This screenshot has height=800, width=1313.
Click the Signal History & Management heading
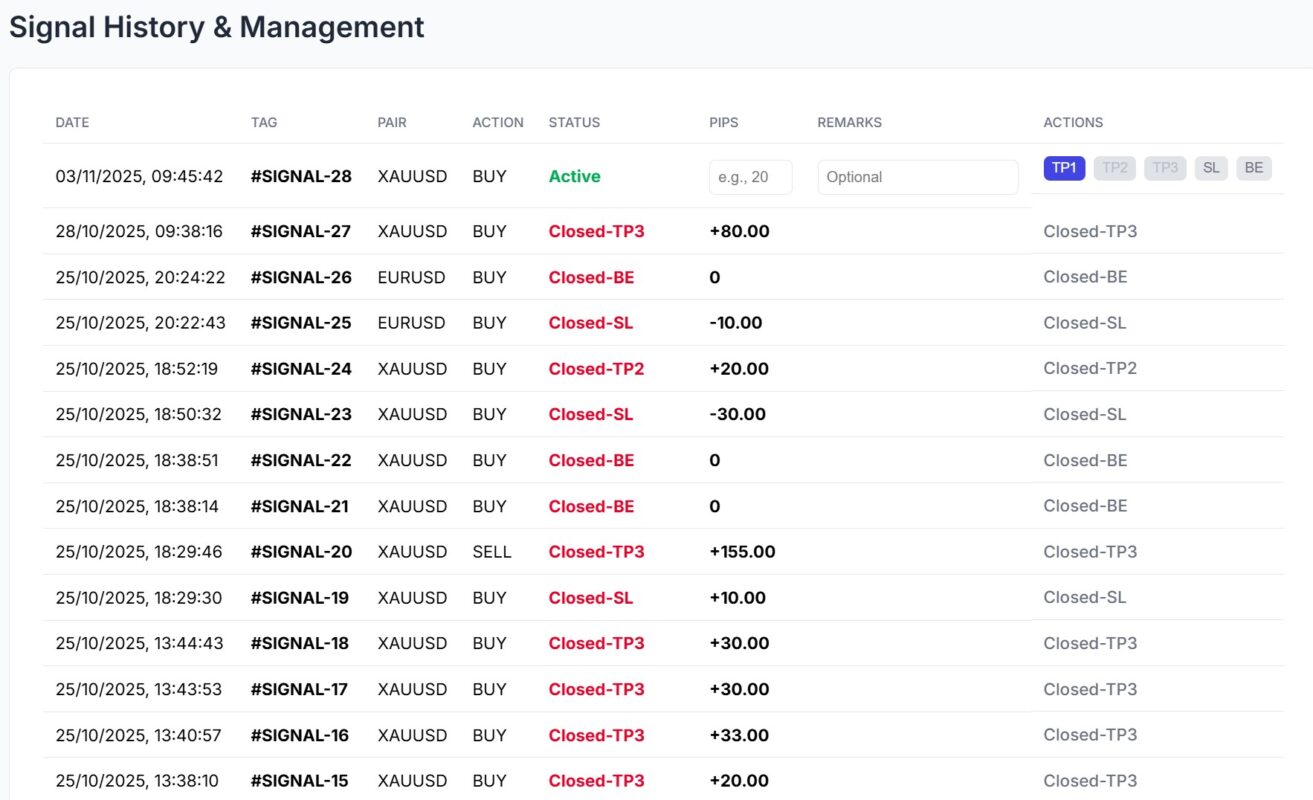coord(217,27)
